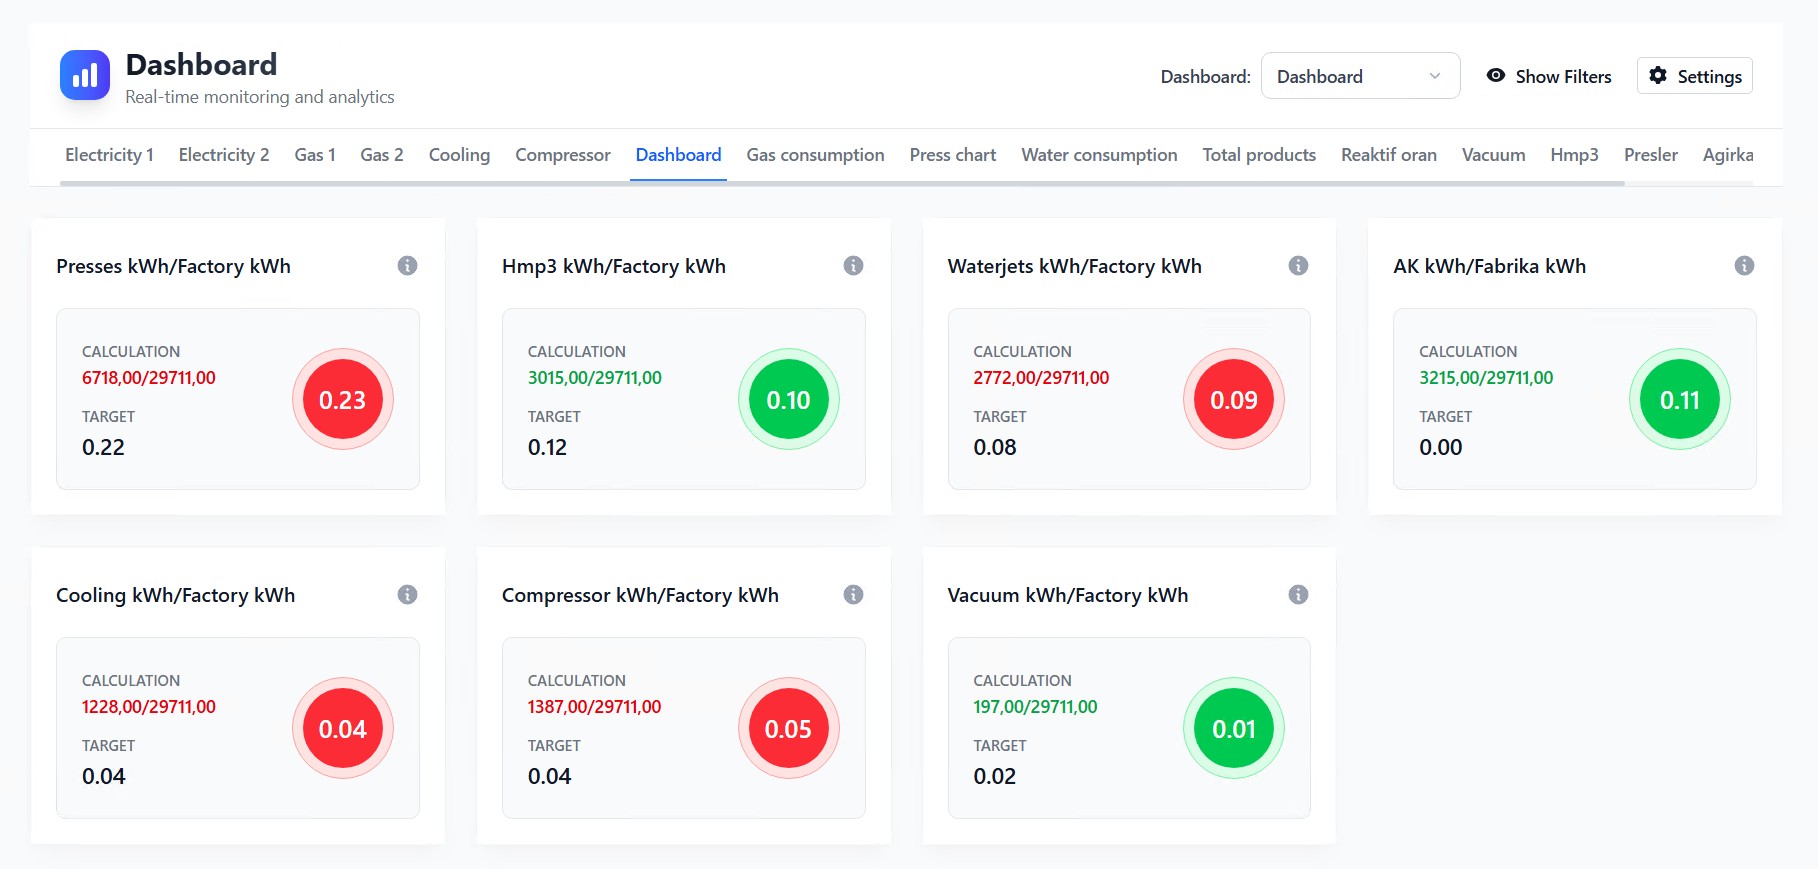
Task: Open info for Compressor kWh/Factory kWh
Action: tap(853, 595)
